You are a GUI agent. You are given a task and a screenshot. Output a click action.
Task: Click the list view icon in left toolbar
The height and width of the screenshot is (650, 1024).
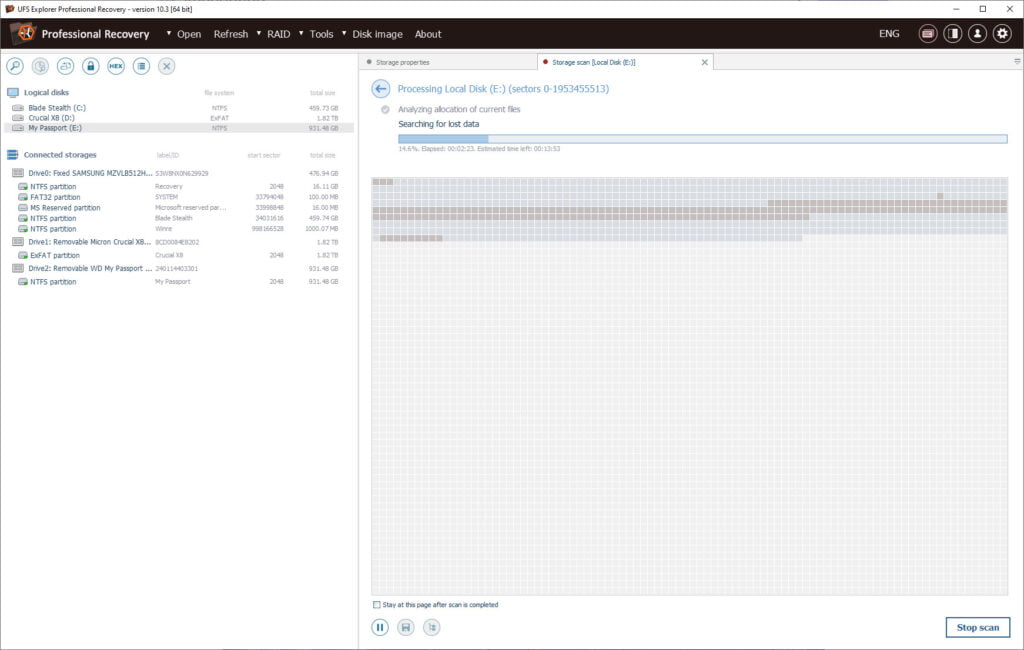click(141, 66)
